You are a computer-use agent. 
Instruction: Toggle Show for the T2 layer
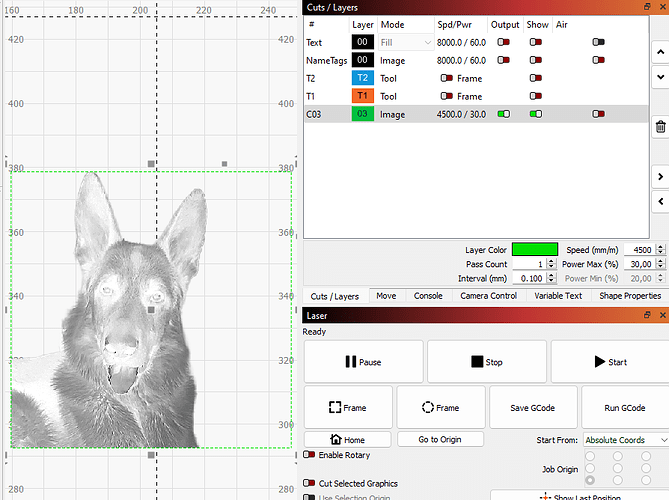click(x=536, y=78)
